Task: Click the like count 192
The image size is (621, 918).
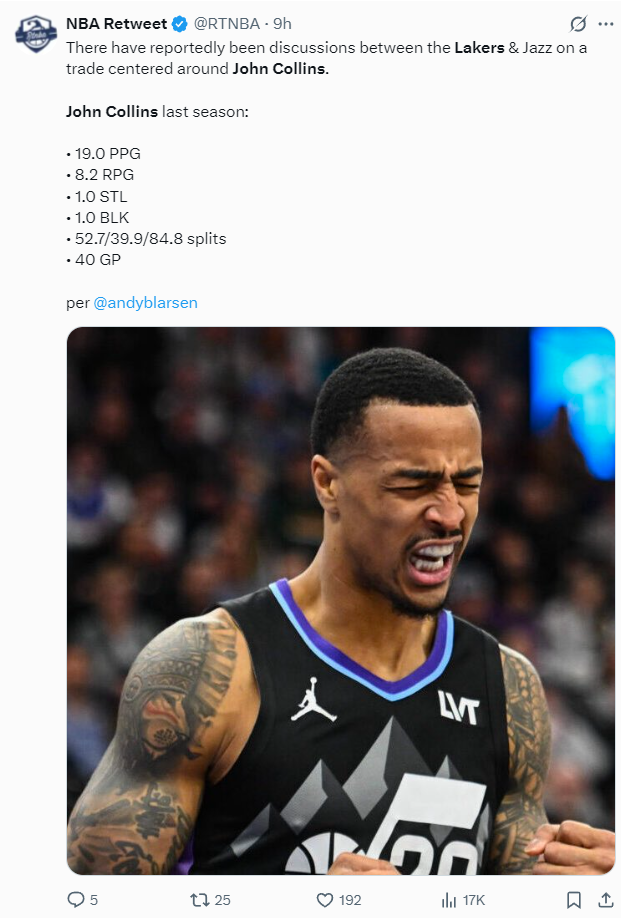Action: [350, 900]
